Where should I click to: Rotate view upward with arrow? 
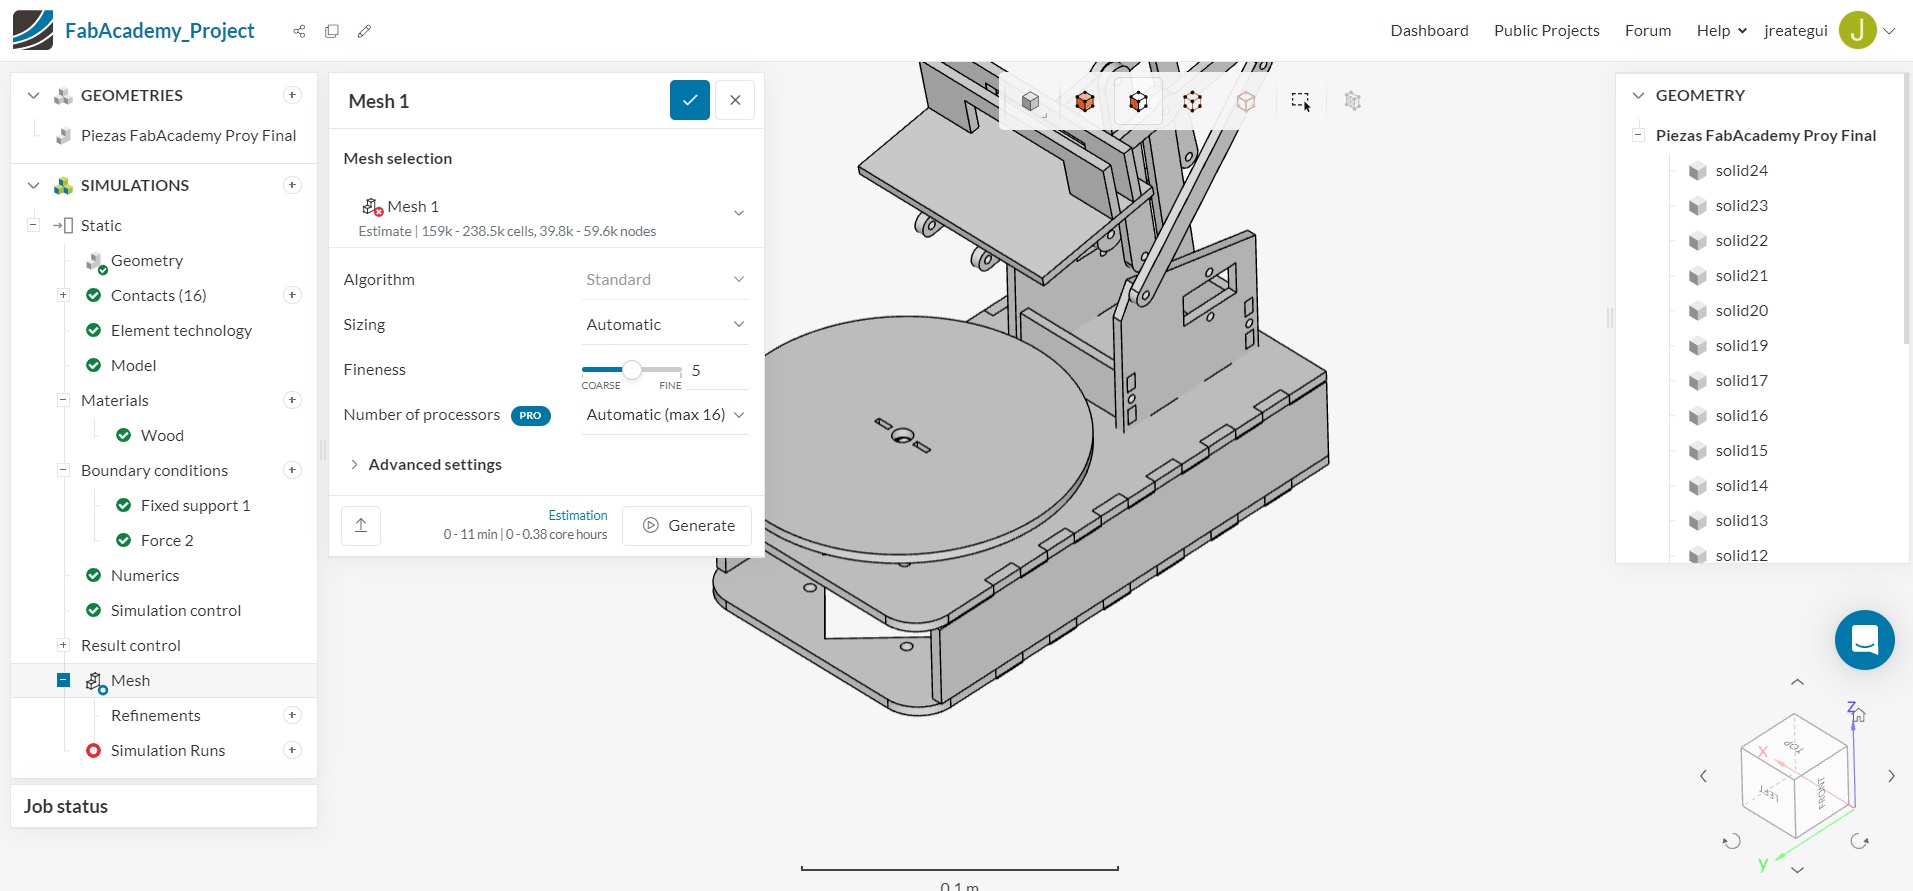1797,682
